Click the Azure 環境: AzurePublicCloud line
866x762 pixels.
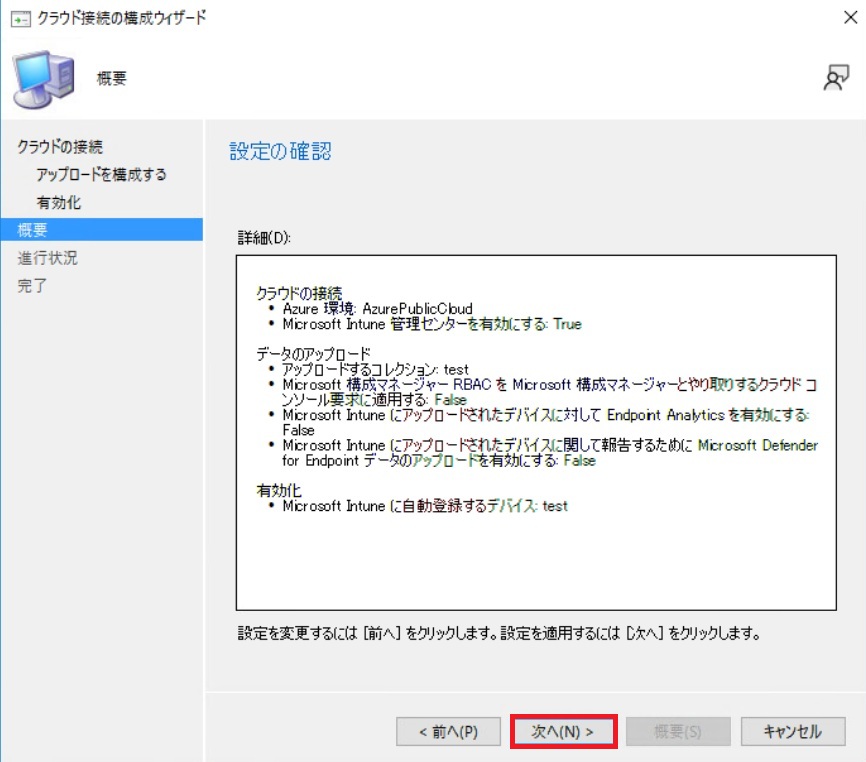pyautogui.click(x=377, y=309)
